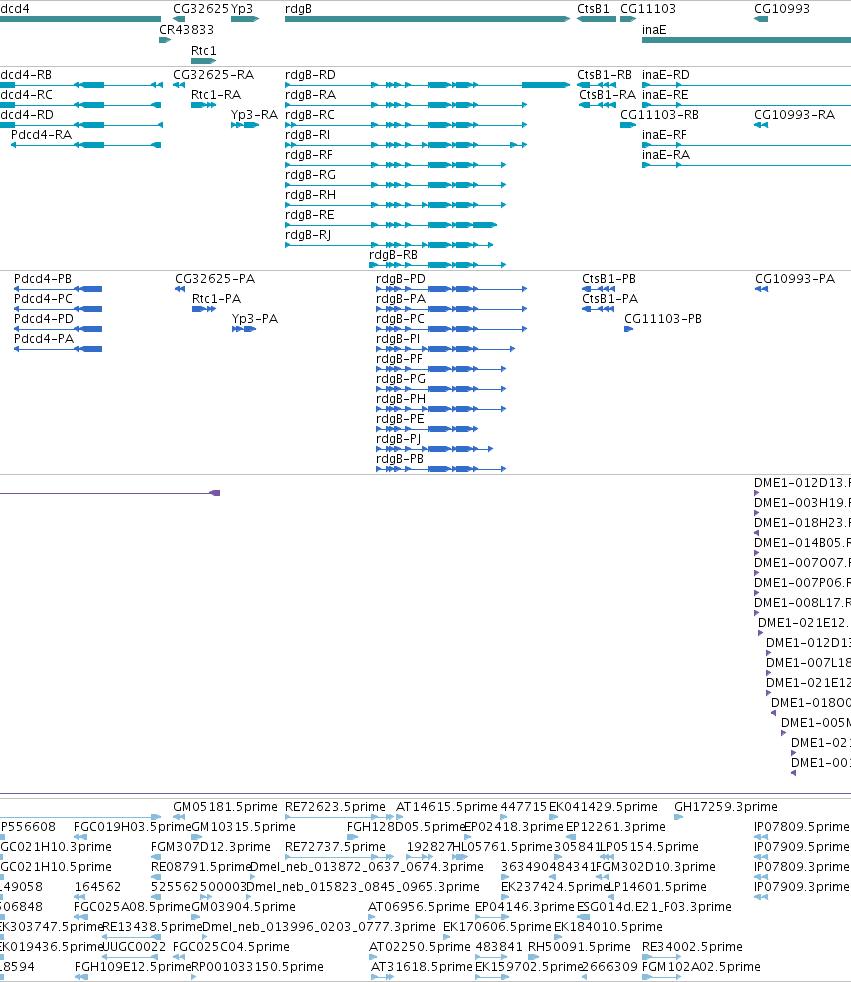
Task: Click the rdgB gene label
Action: (x=298, y=9)
